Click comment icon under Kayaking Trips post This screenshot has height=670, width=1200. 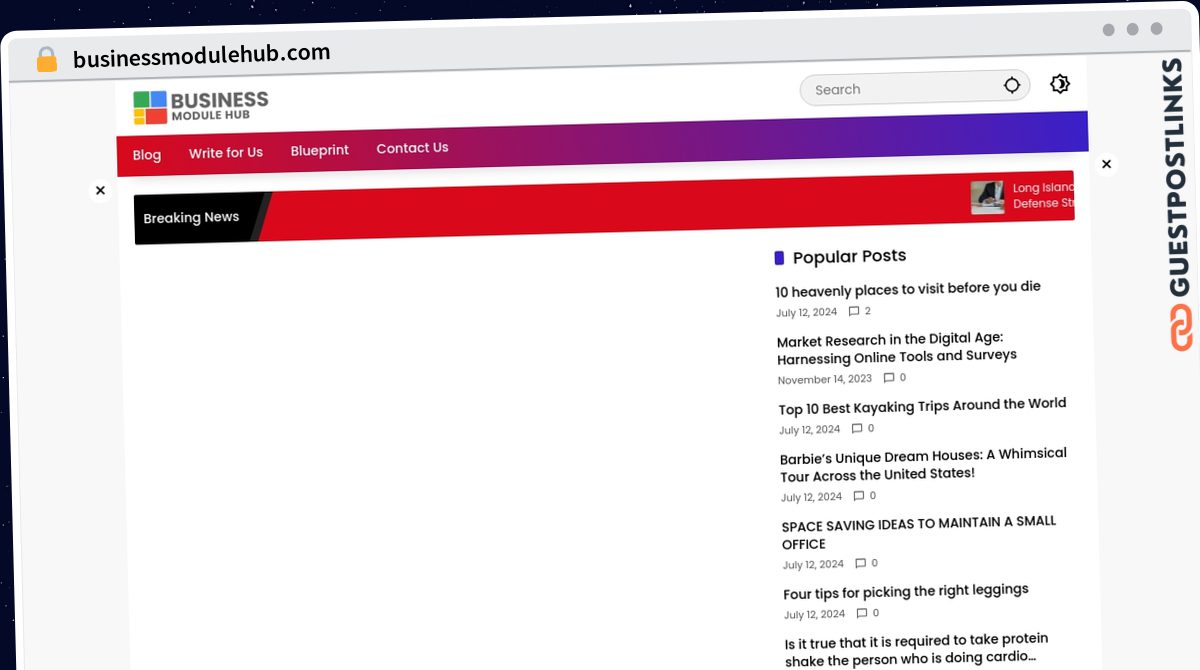tap(856, 428)
